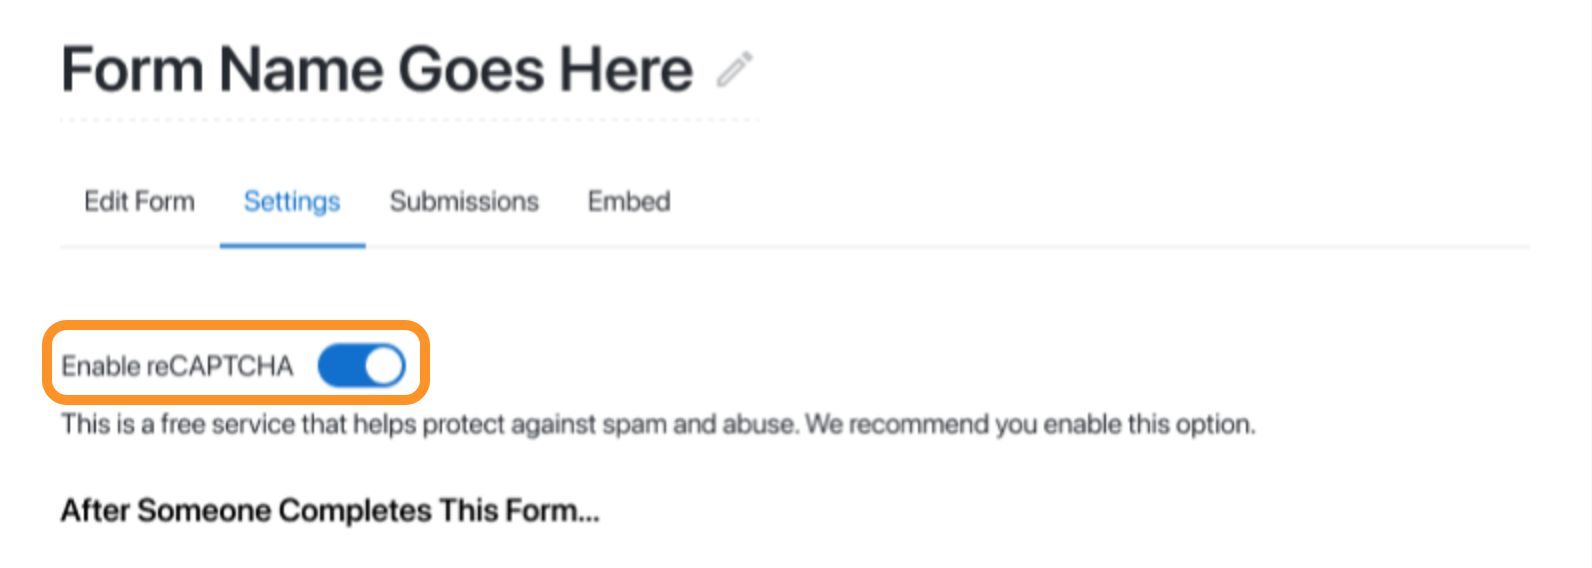Switch to the Submissions tab
The image size is (1592, 568).
(x=464, y=201)
